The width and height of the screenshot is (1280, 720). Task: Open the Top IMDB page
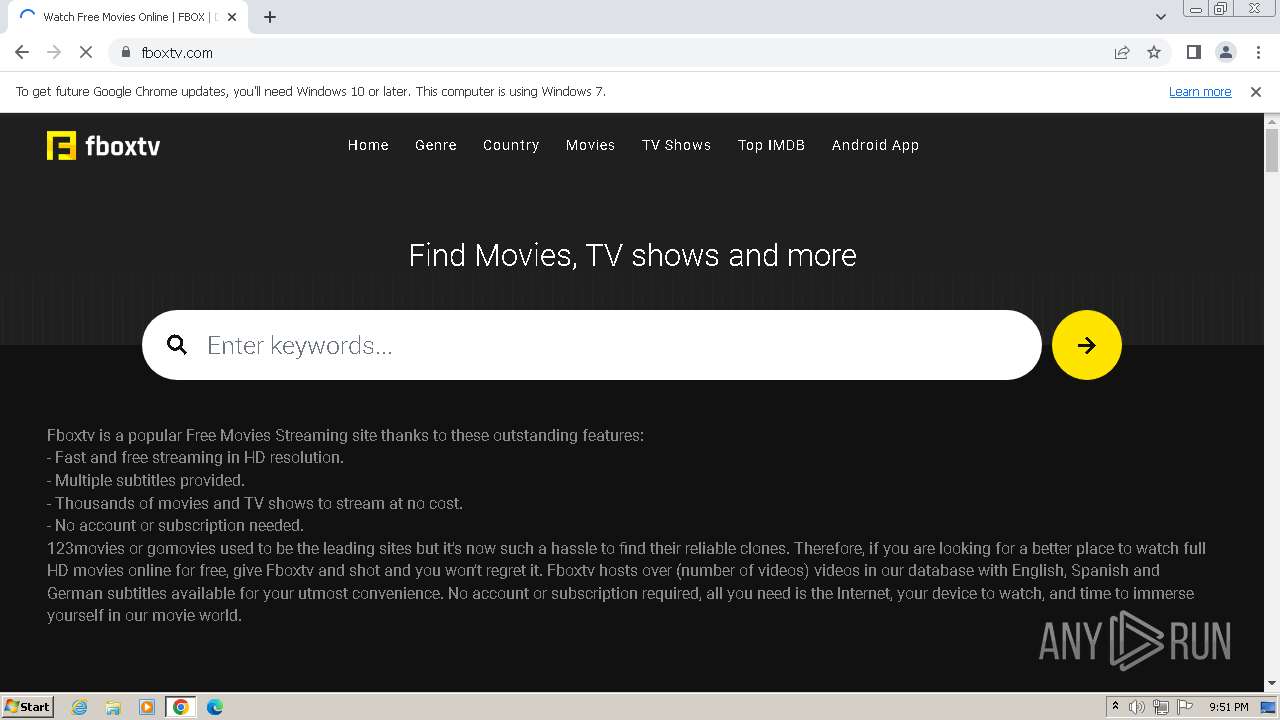771,145
